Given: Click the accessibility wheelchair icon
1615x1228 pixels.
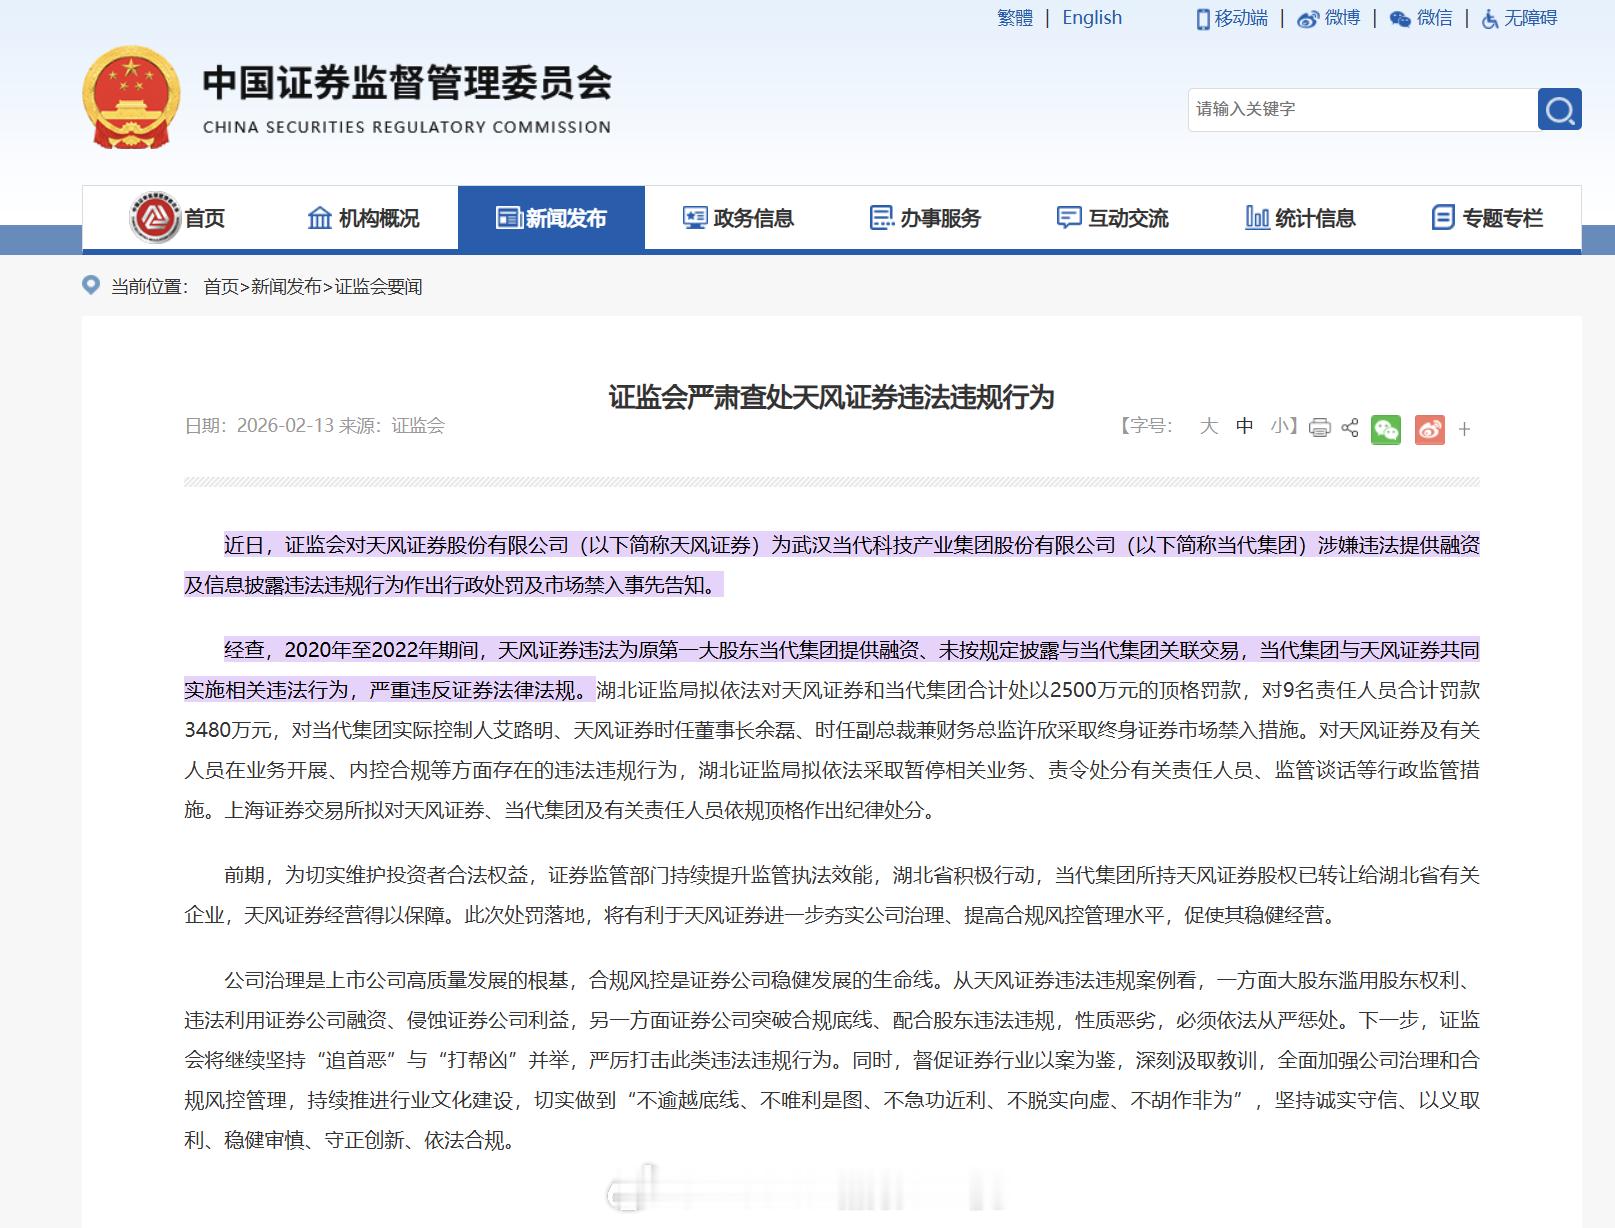Looking at the screenshot, I should tap(1490, 19).
